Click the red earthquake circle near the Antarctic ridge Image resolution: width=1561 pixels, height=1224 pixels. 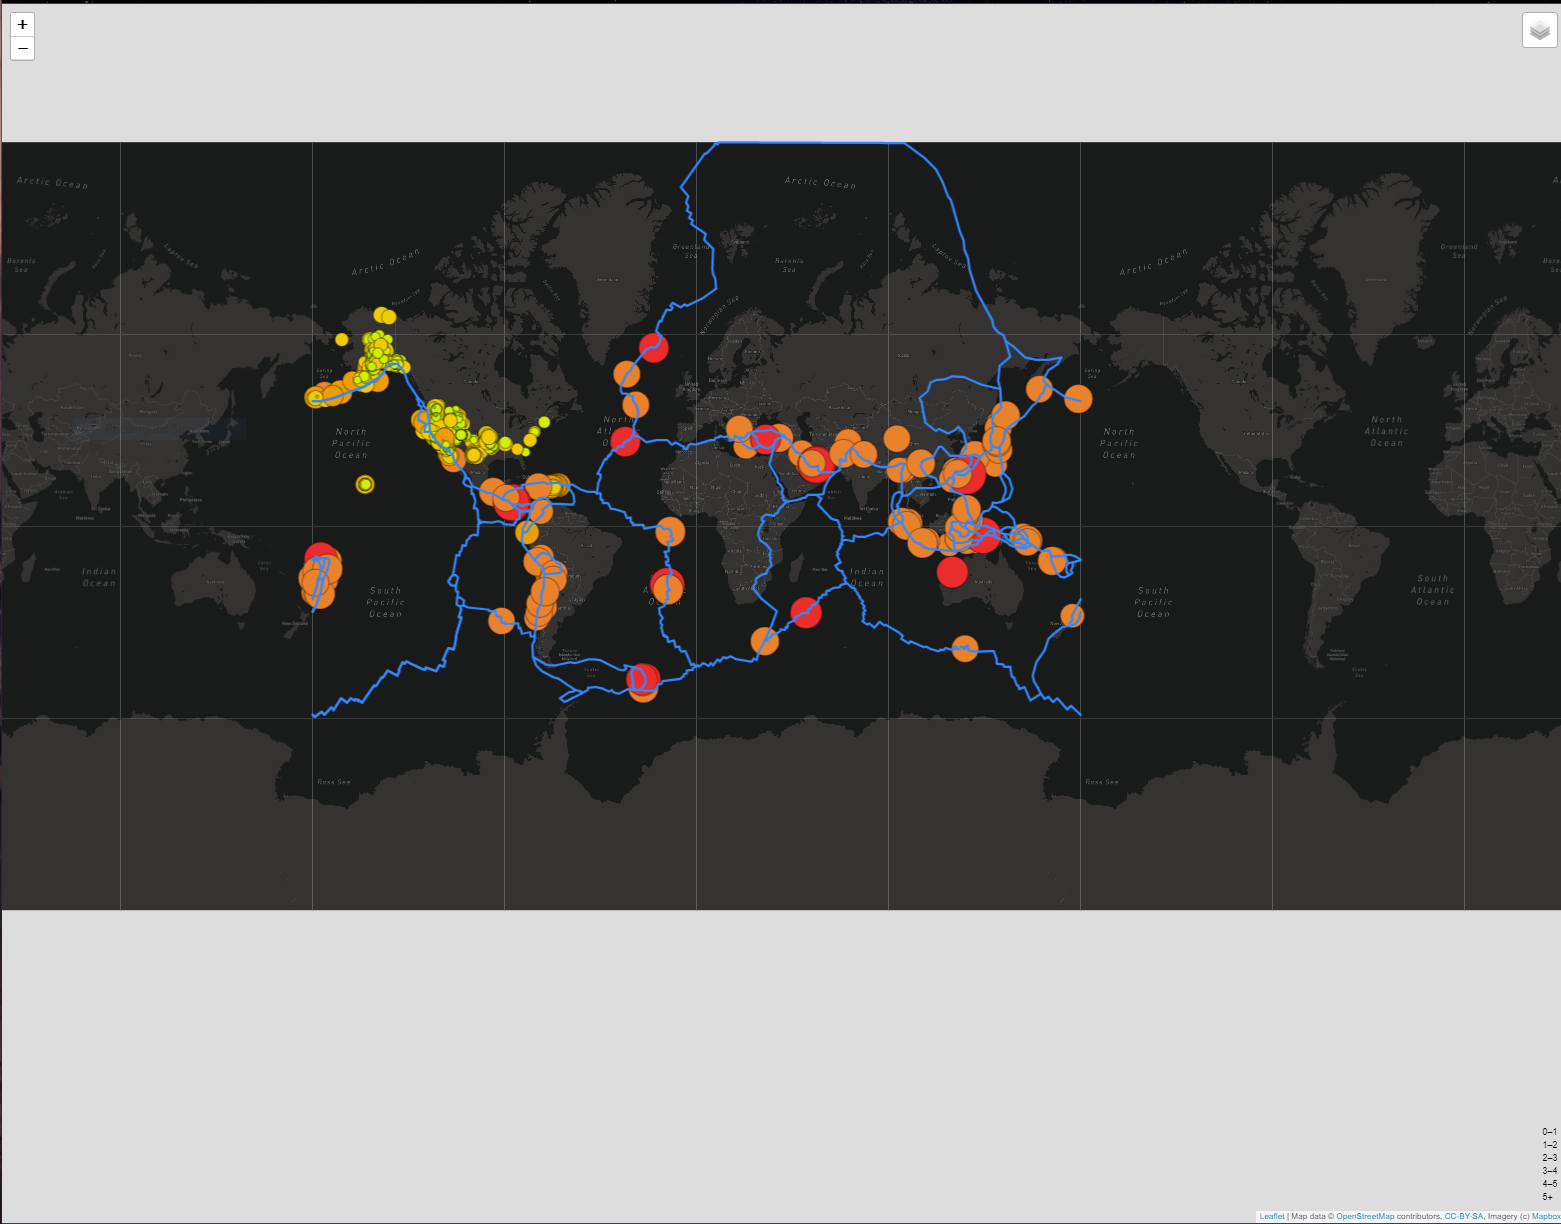click(641, 680)
